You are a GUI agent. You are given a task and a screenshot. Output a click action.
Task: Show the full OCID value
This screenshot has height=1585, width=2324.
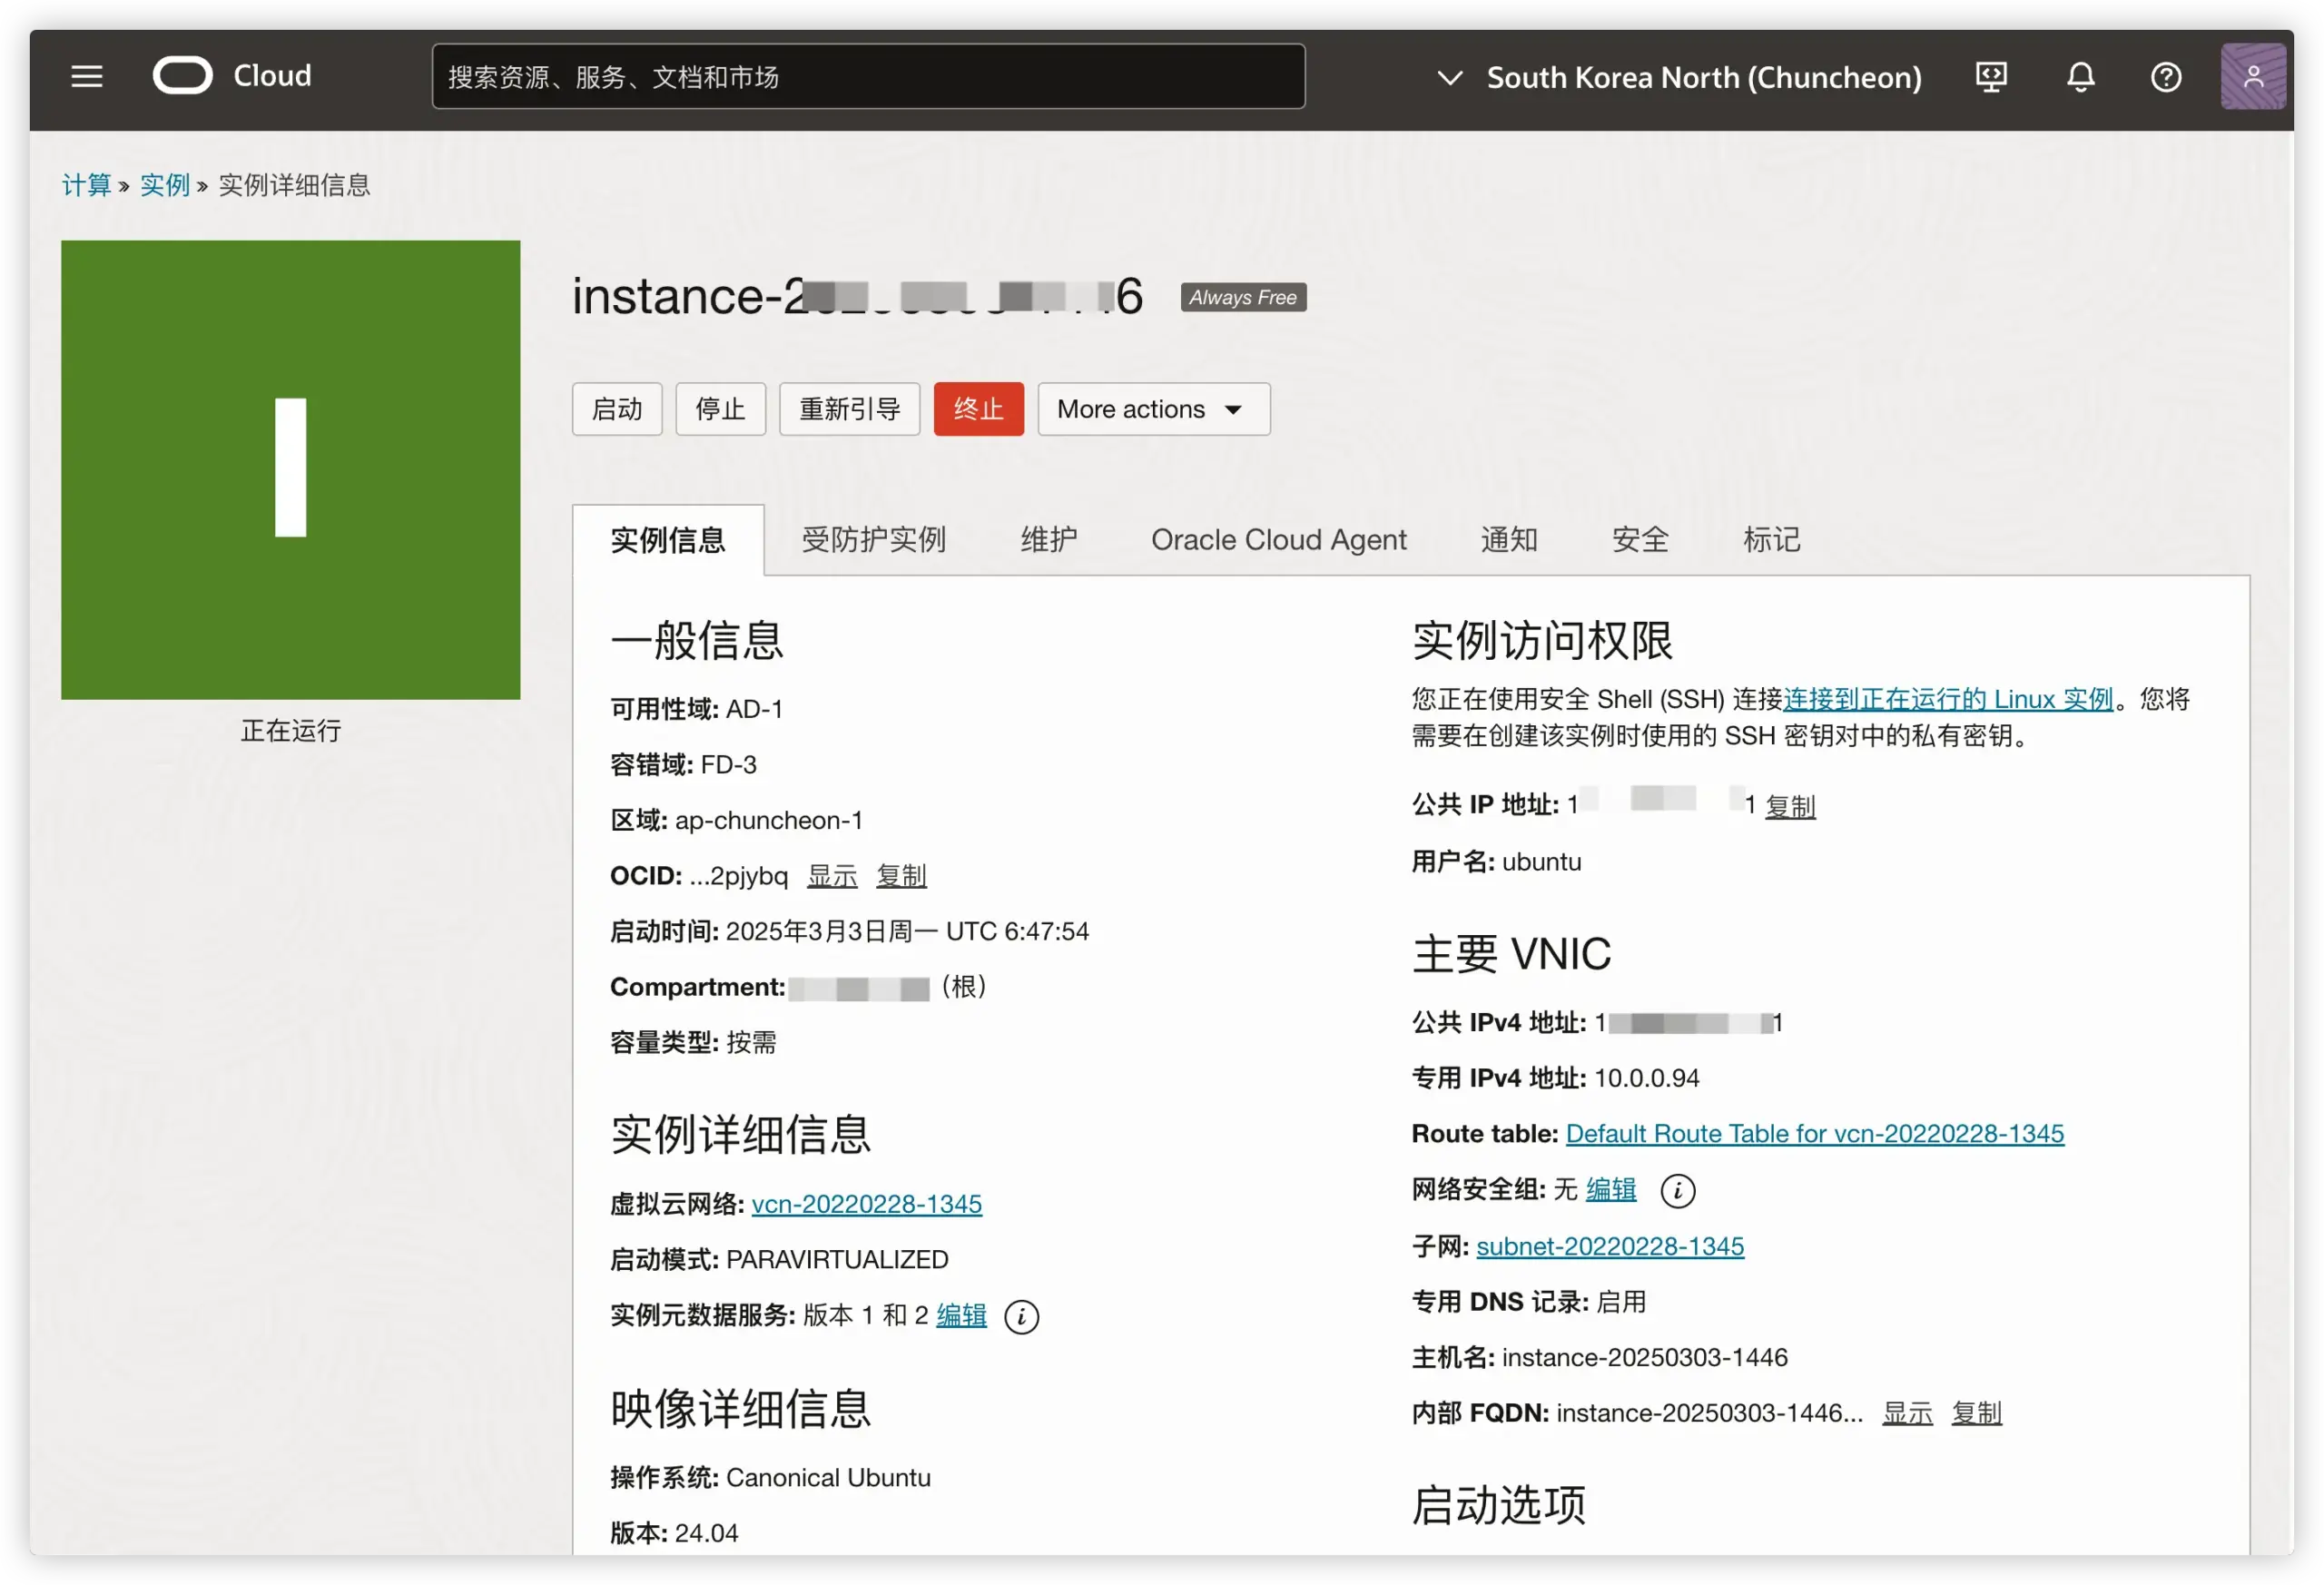[832, 876]
